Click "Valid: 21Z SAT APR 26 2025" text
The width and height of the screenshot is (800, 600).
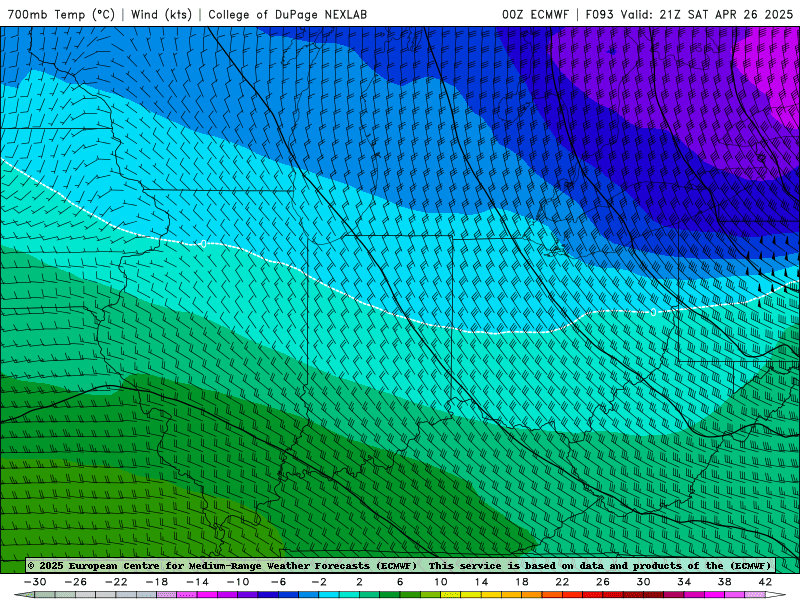[707, 14]
